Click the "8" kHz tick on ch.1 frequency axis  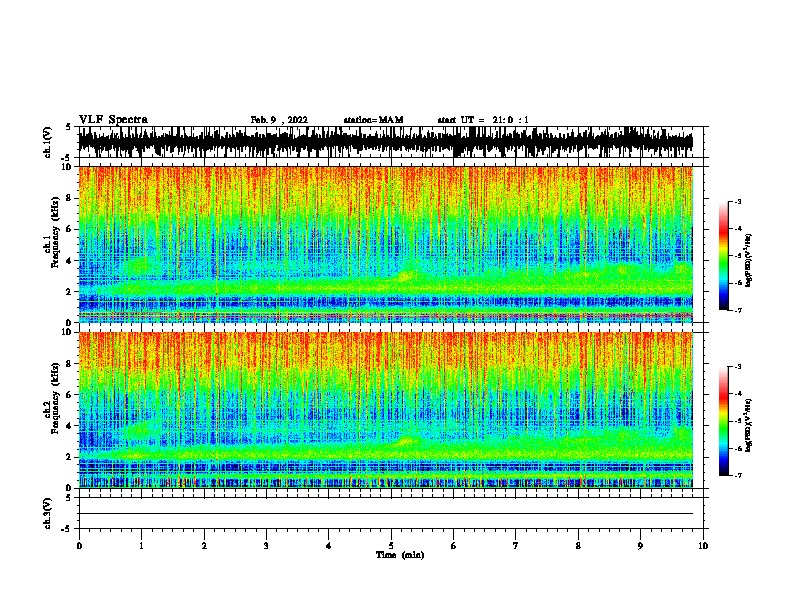coord(70,198)
